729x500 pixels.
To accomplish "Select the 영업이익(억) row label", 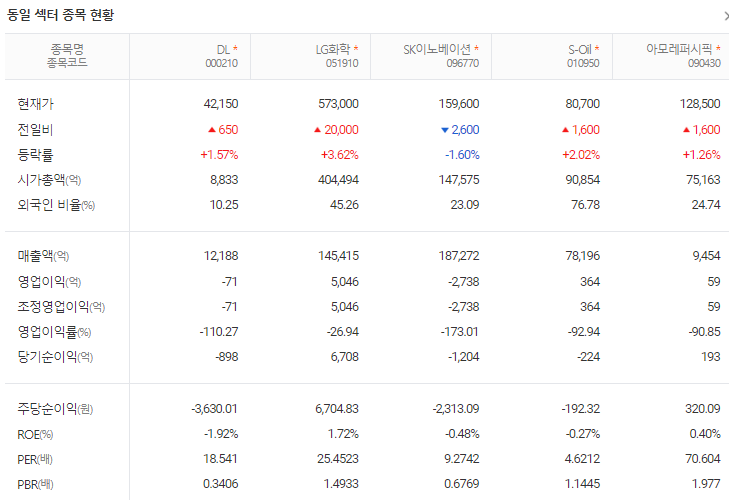I will (x=49, y=281).
